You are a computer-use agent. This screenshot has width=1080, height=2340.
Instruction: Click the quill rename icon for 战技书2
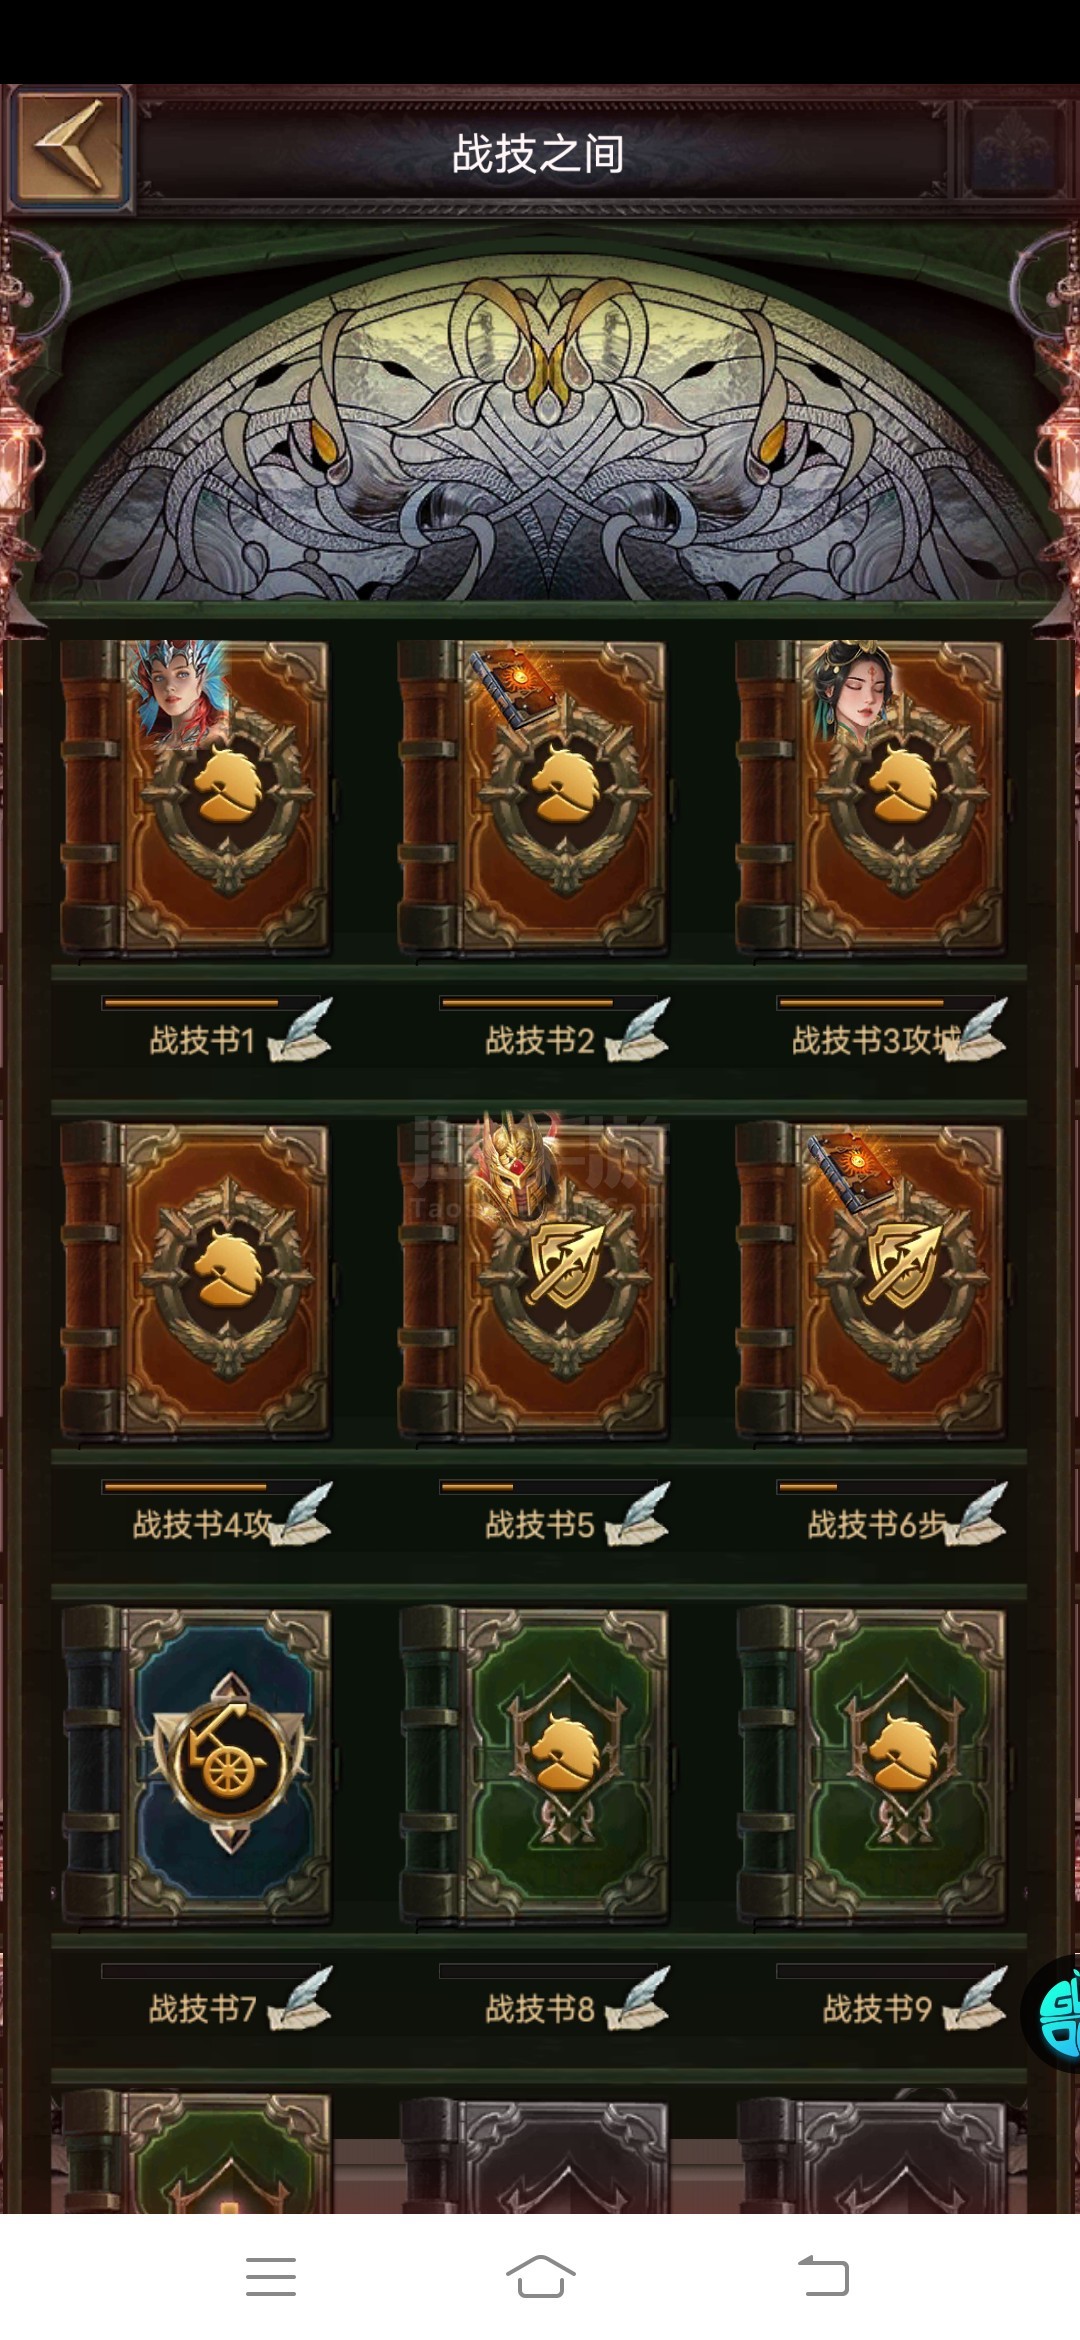click(x=638, y=1030)
